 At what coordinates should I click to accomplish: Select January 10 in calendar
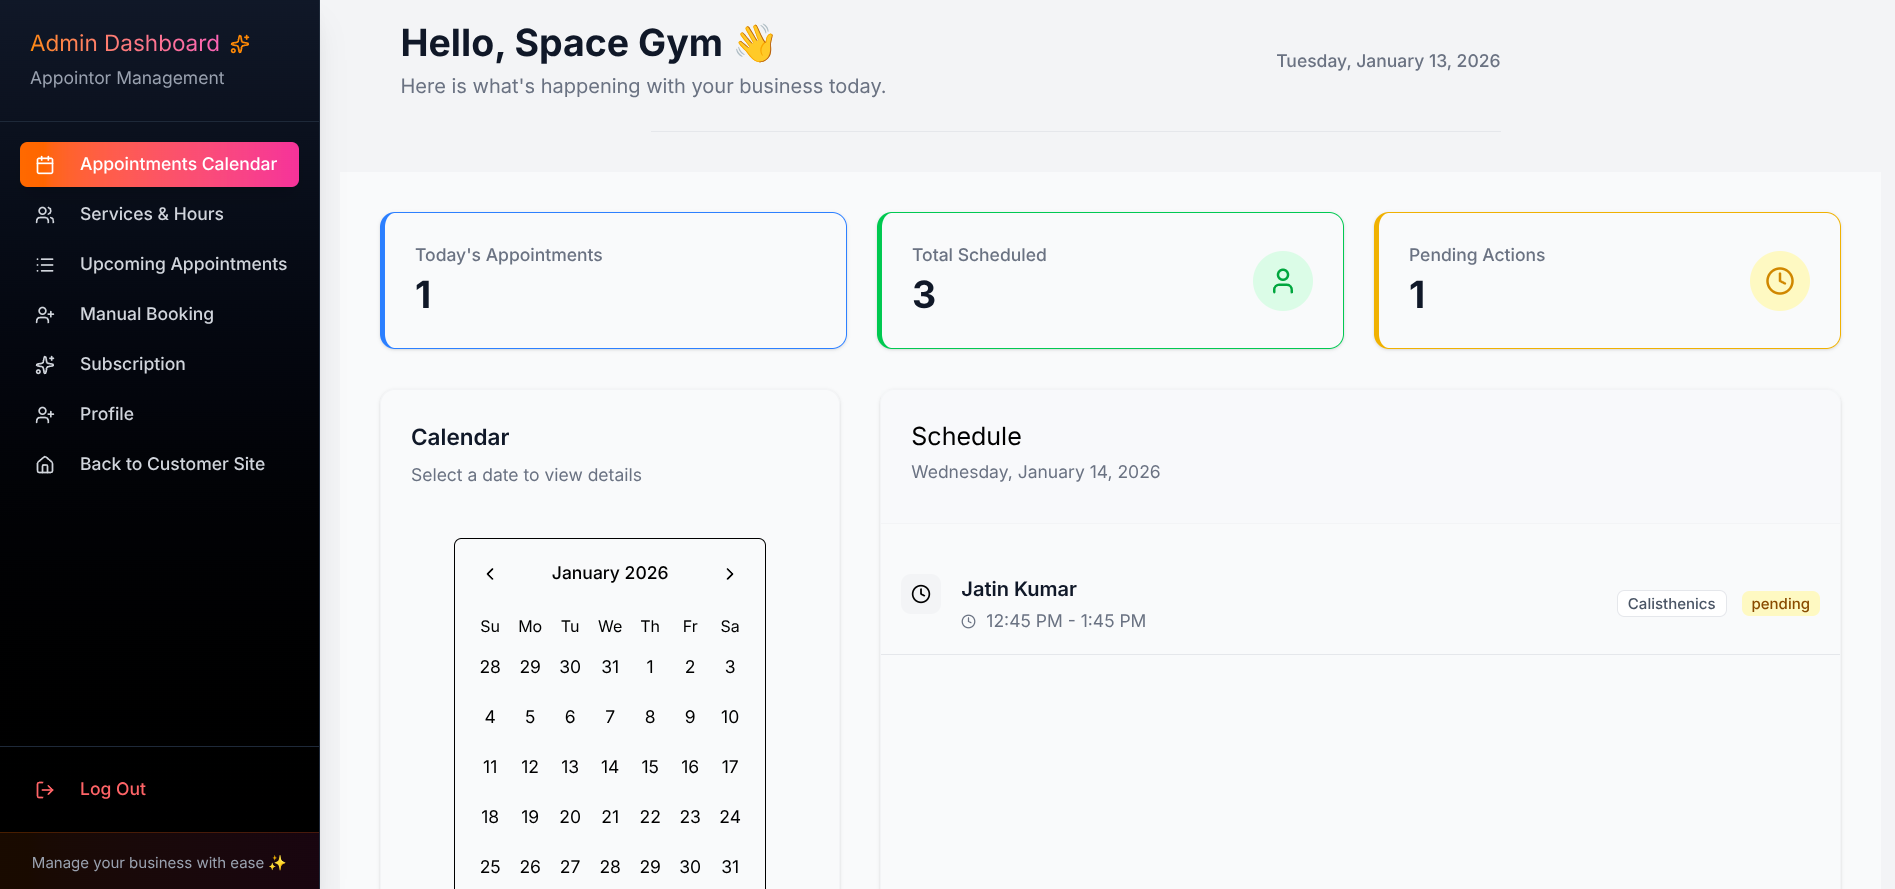click(730, 717)
